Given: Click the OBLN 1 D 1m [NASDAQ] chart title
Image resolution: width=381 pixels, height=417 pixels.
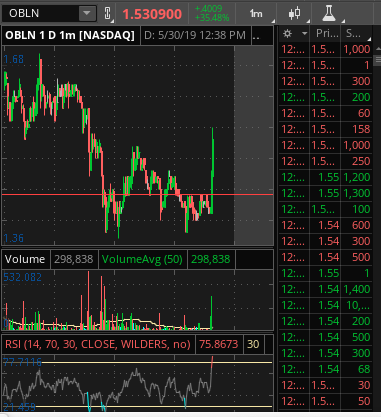Looking at the screenshot, I should 70,35.
